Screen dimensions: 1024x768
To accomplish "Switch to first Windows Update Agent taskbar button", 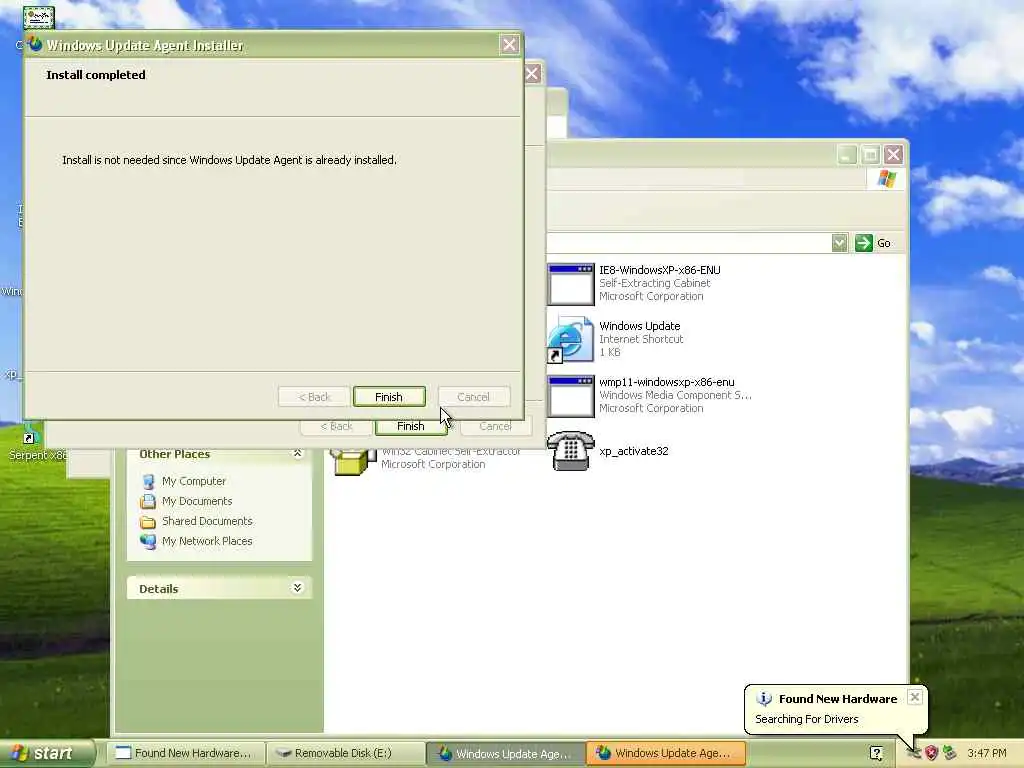I will tap(505, 753).
